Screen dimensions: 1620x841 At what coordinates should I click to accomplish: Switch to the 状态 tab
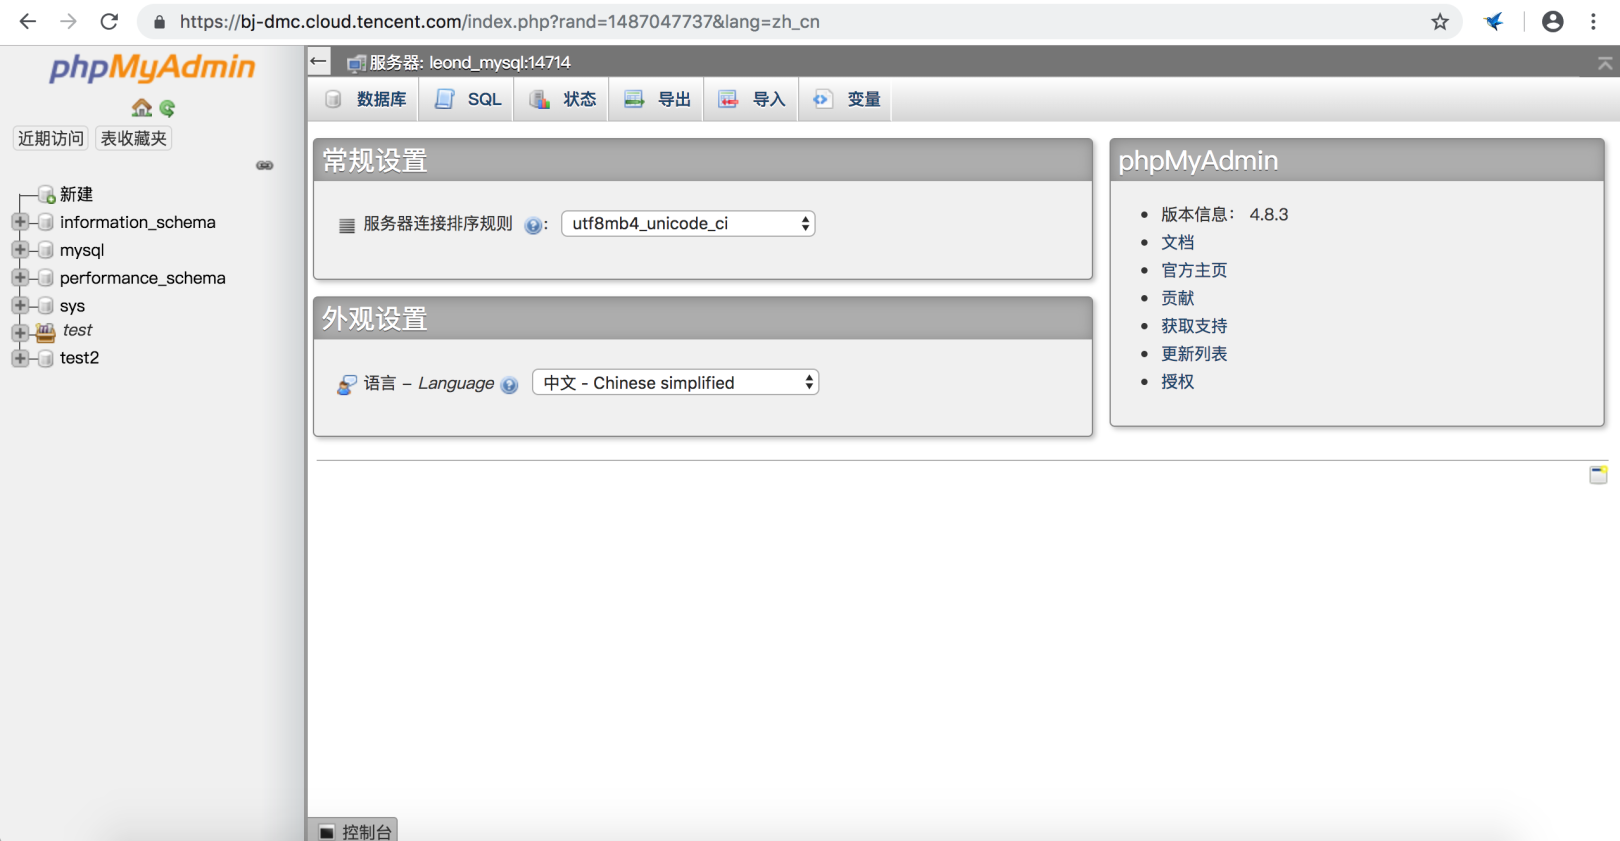point(561,99)
